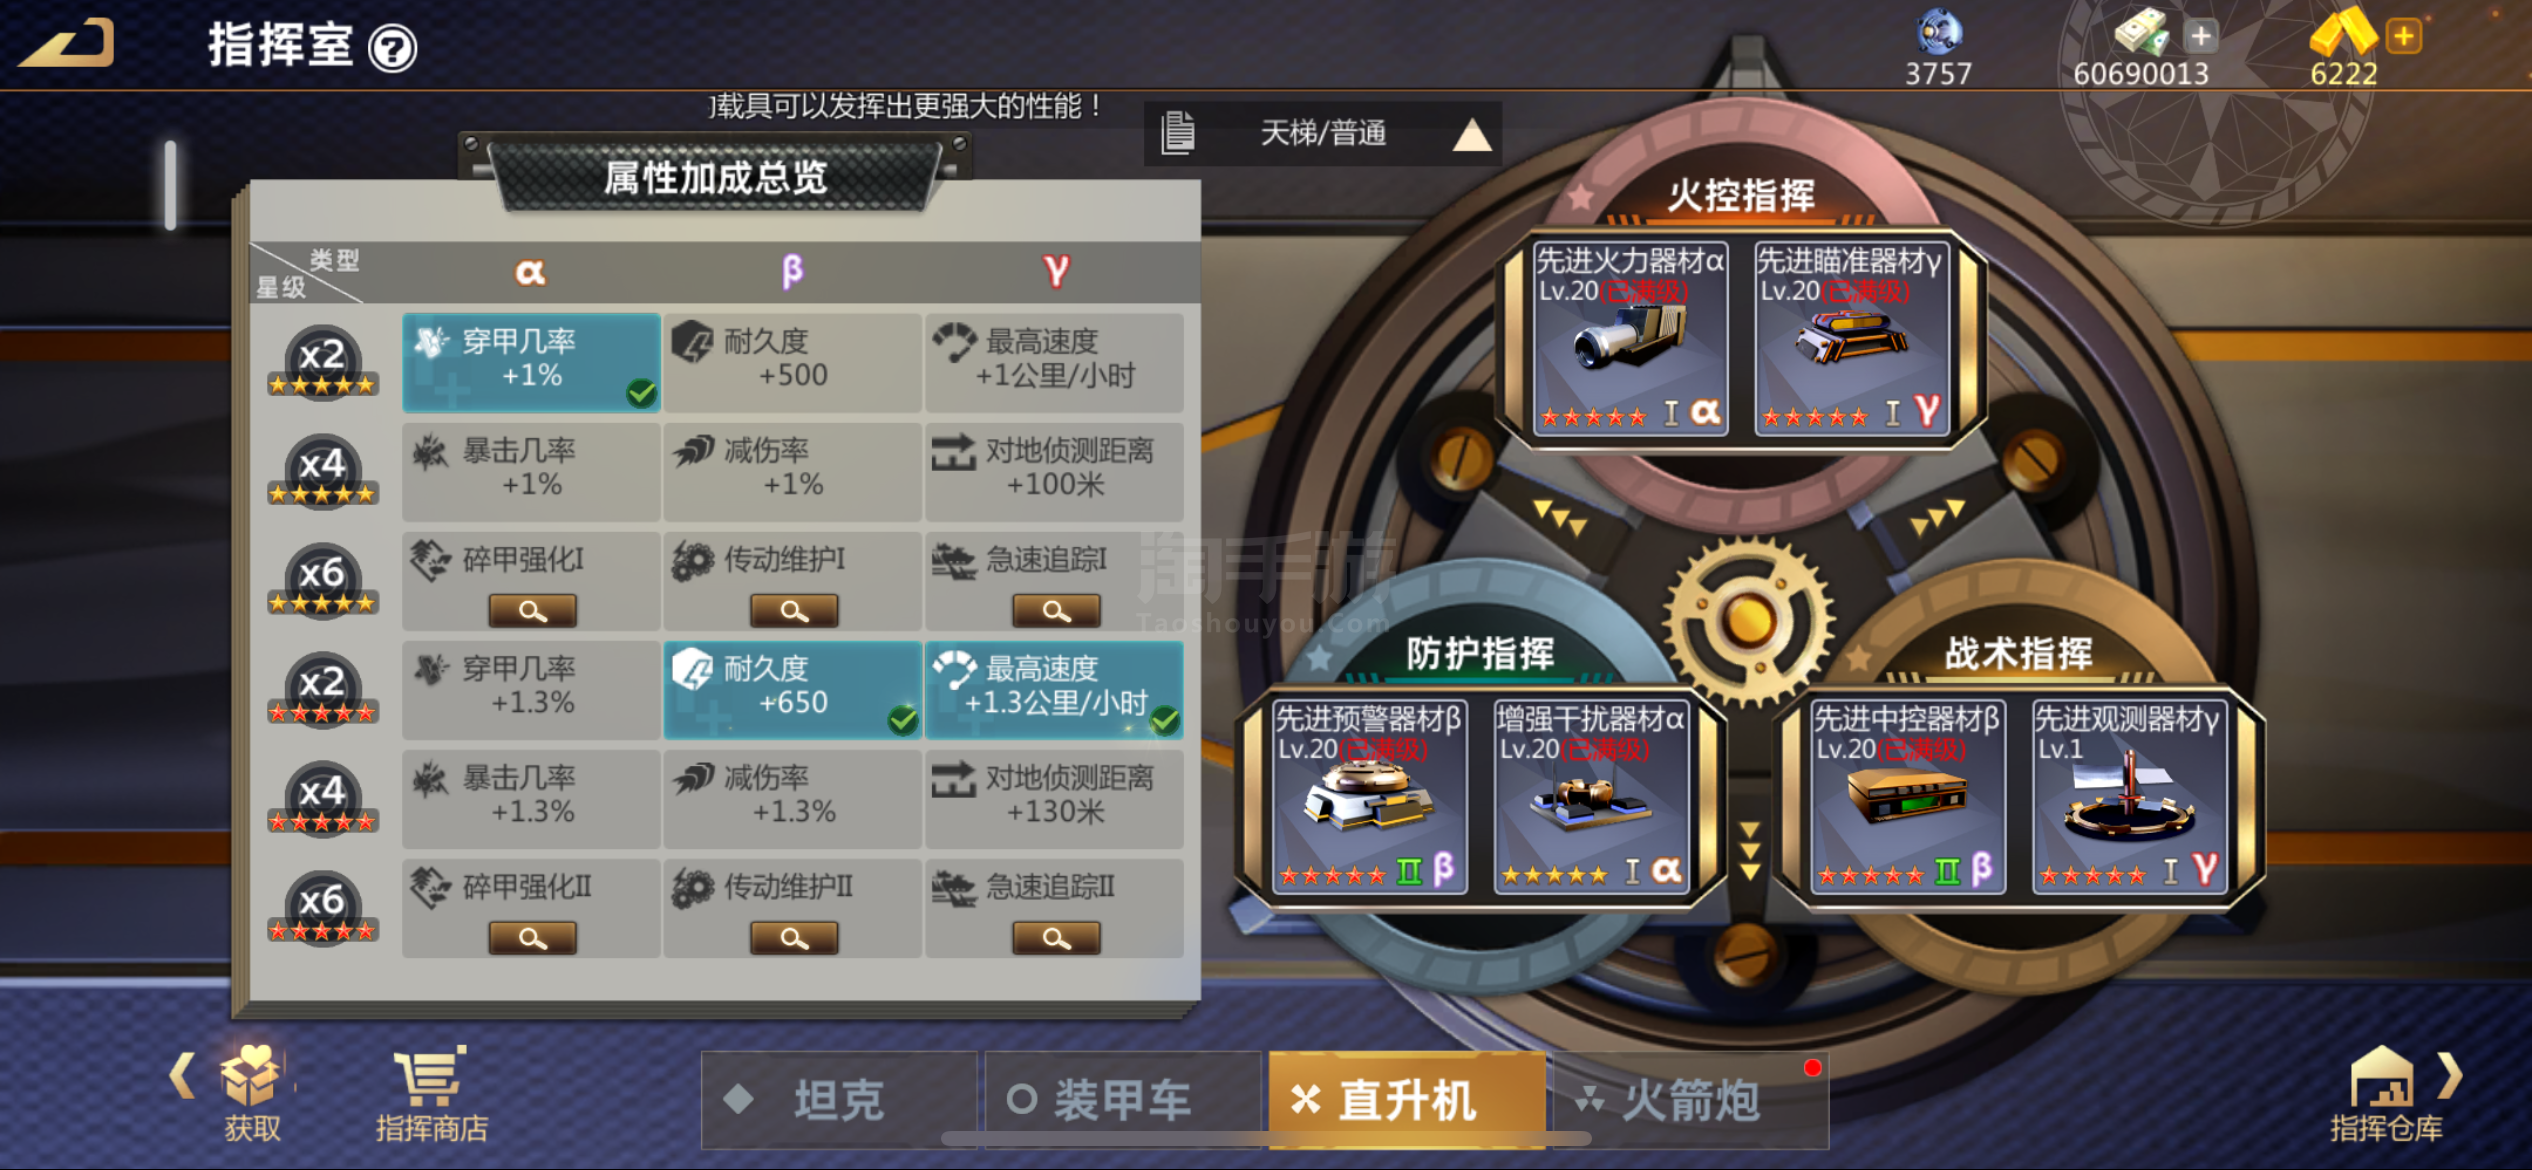Click magnifier under 急速追踪II

point(1056,937)
